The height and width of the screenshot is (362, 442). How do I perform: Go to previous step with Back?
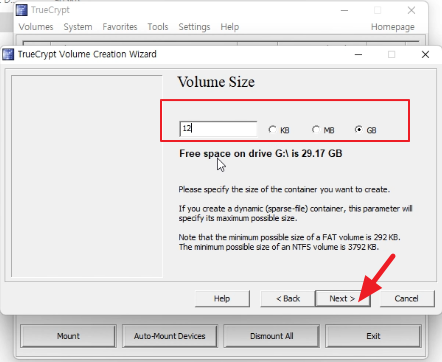tap(288, 298)
